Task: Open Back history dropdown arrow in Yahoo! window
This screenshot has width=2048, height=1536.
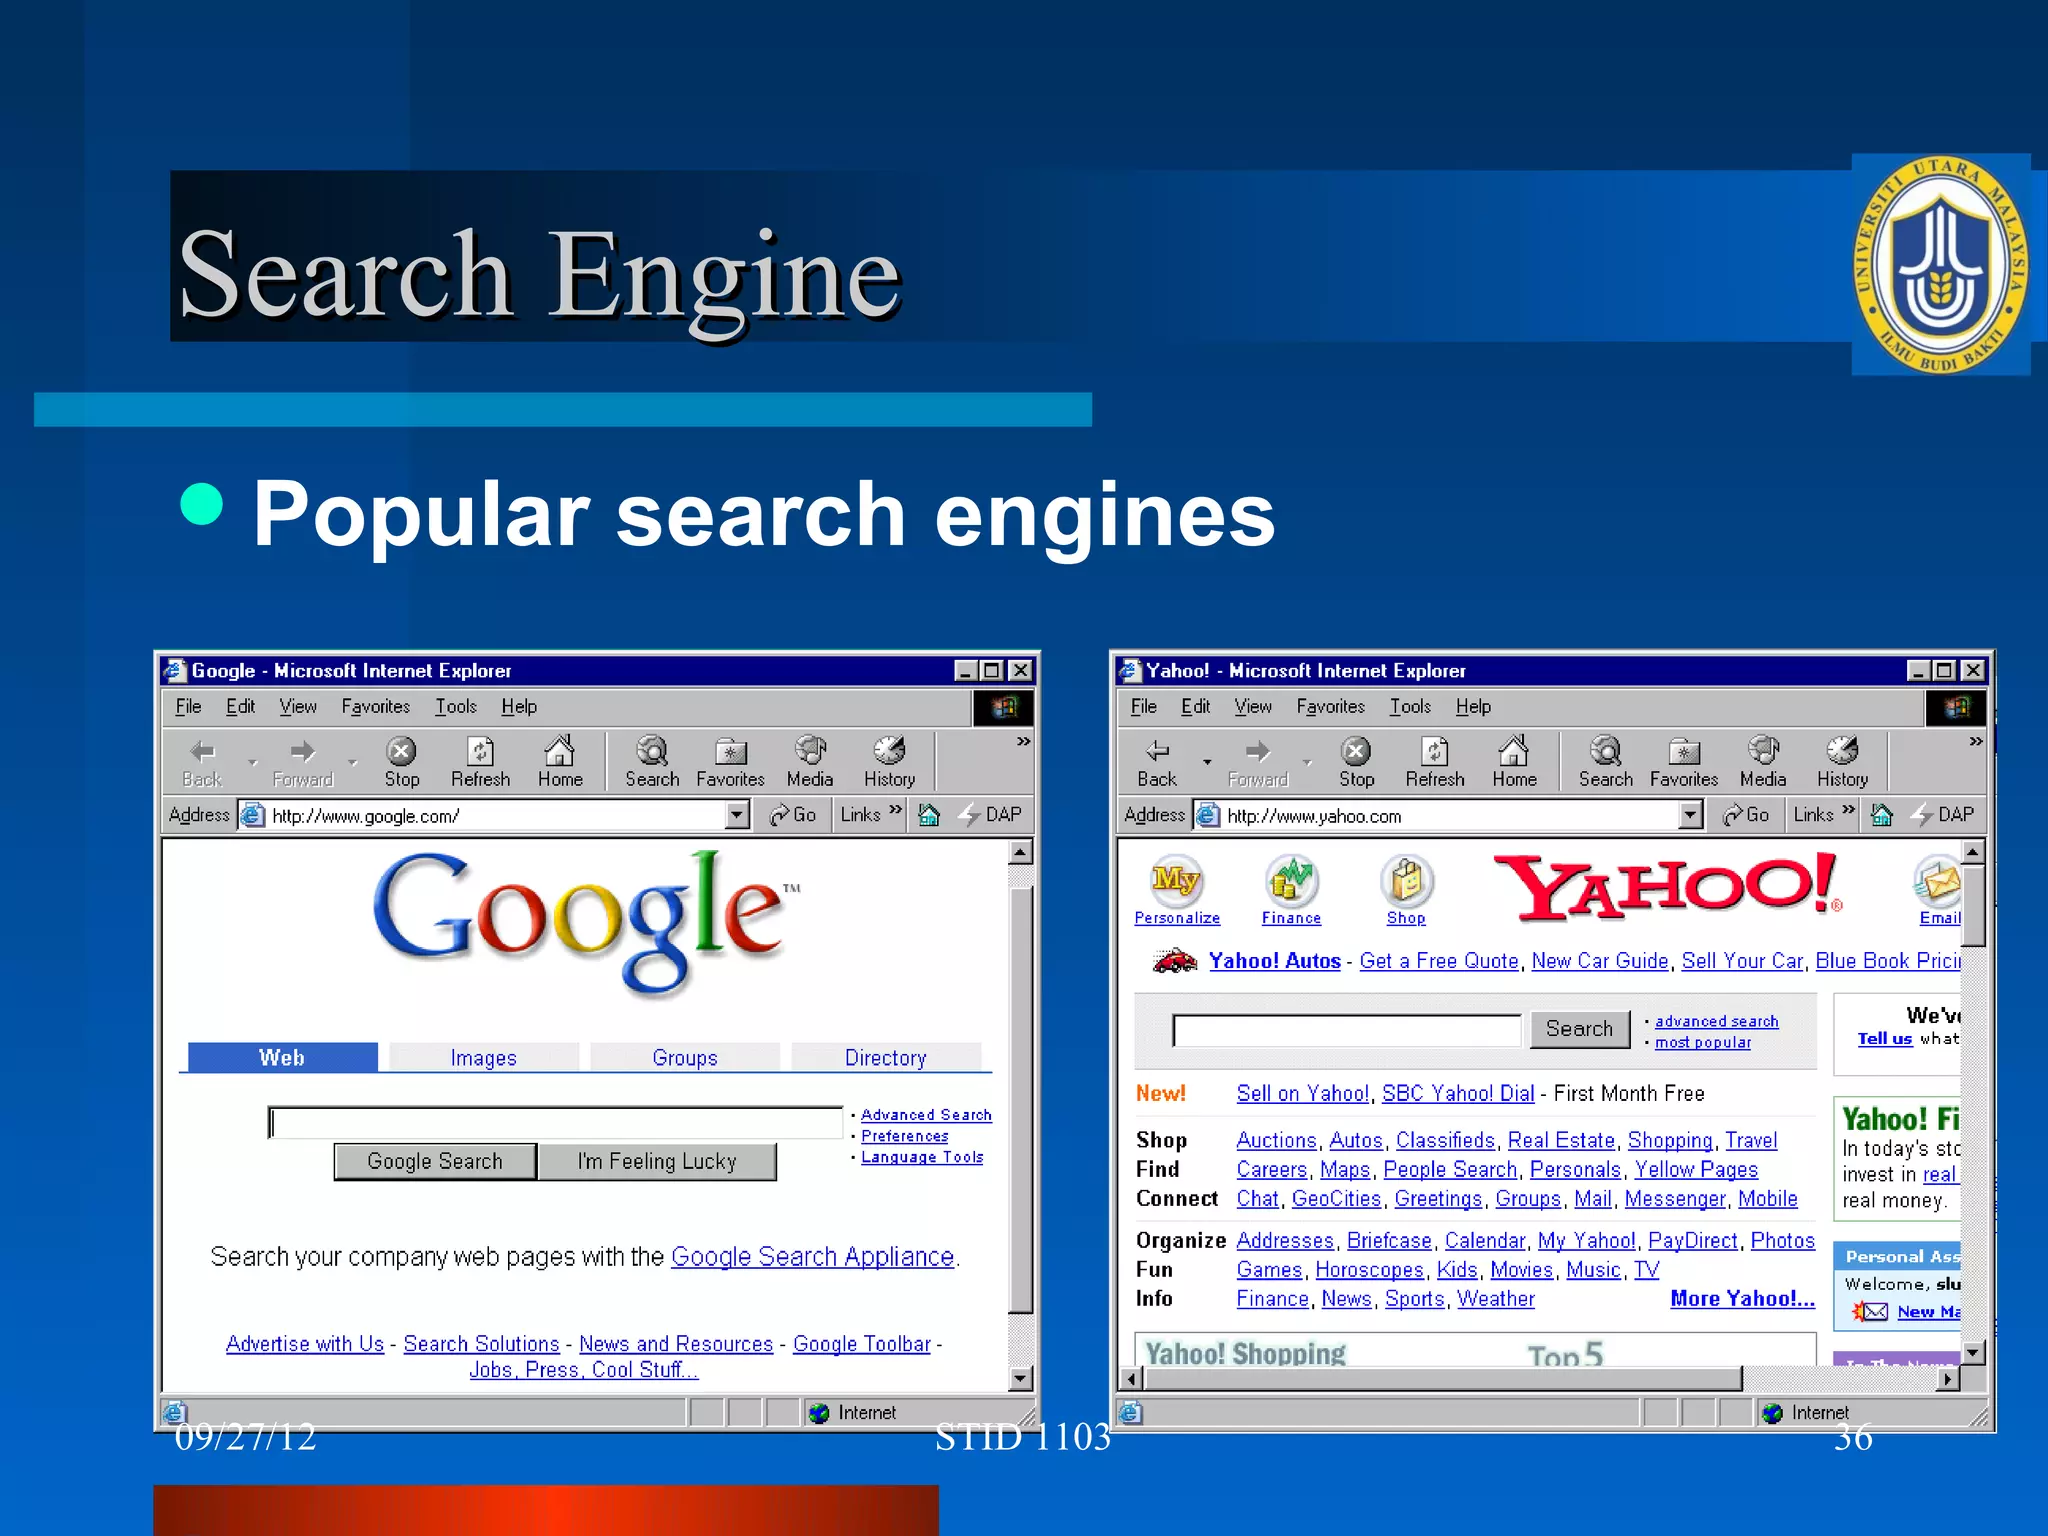Action: (1207, 762)
